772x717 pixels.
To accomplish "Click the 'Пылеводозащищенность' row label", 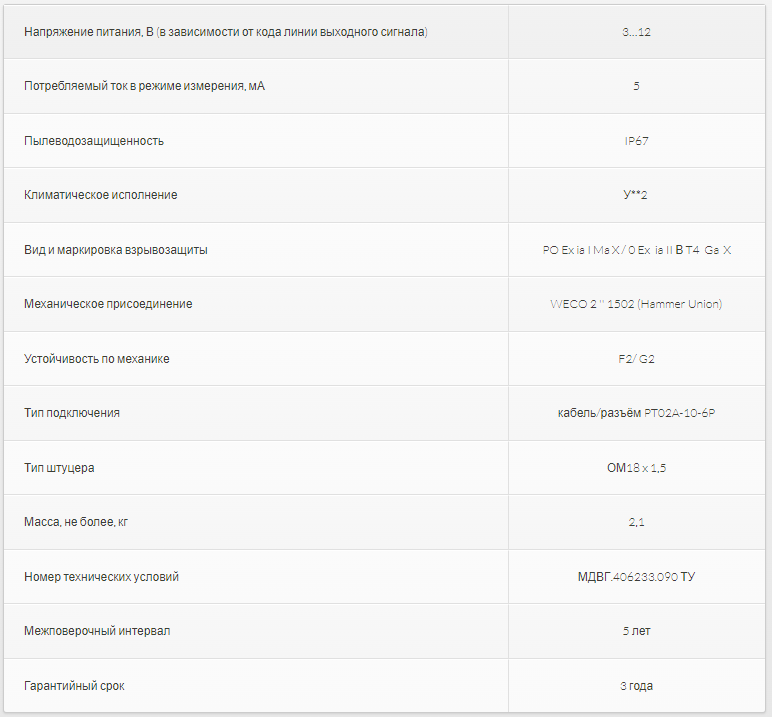I will coord(94,141).
